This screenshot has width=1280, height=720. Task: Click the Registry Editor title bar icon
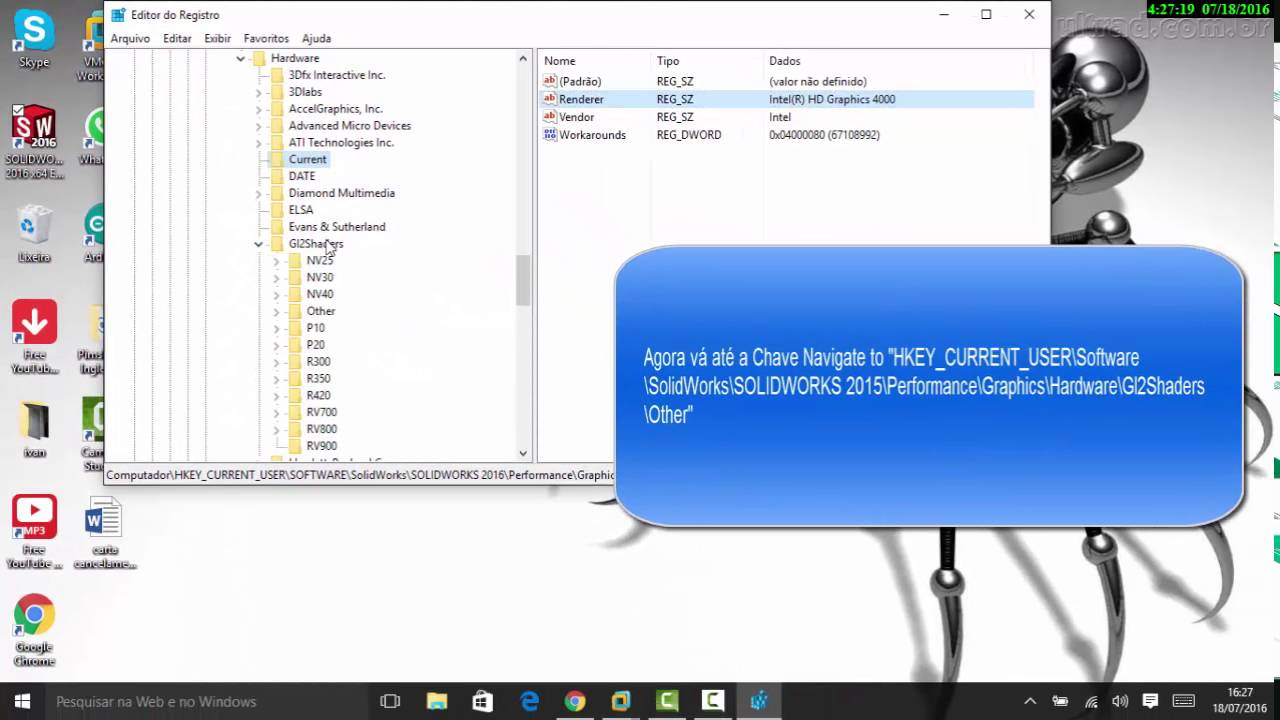118,15
